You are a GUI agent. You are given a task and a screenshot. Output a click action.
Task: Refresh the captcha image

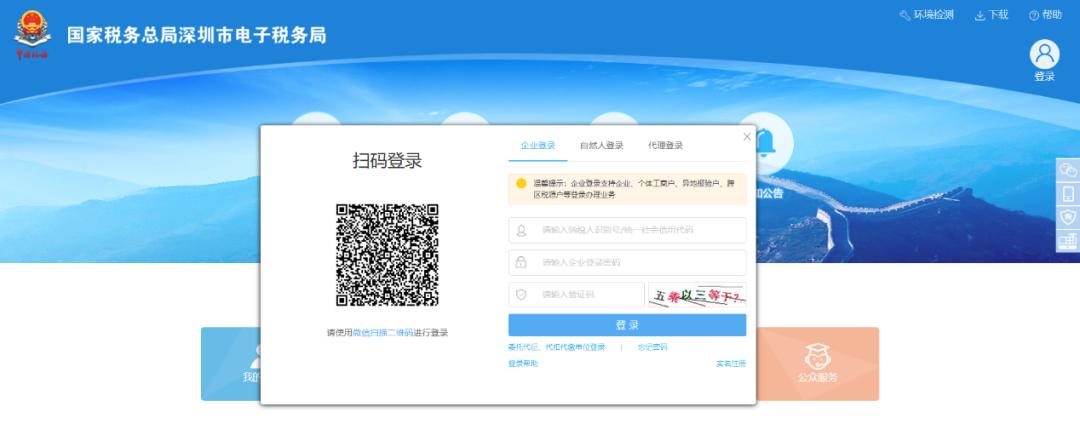697,295
